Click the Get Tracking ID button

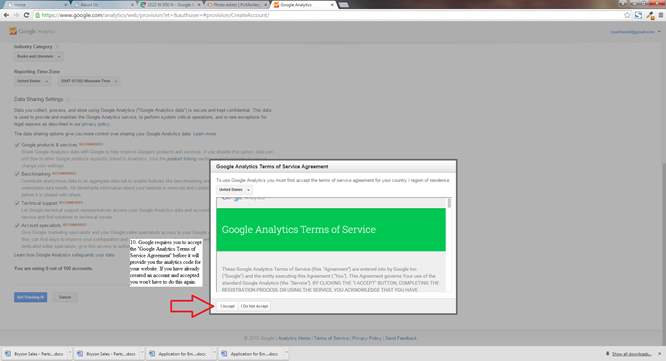click(x=31, y=297)
